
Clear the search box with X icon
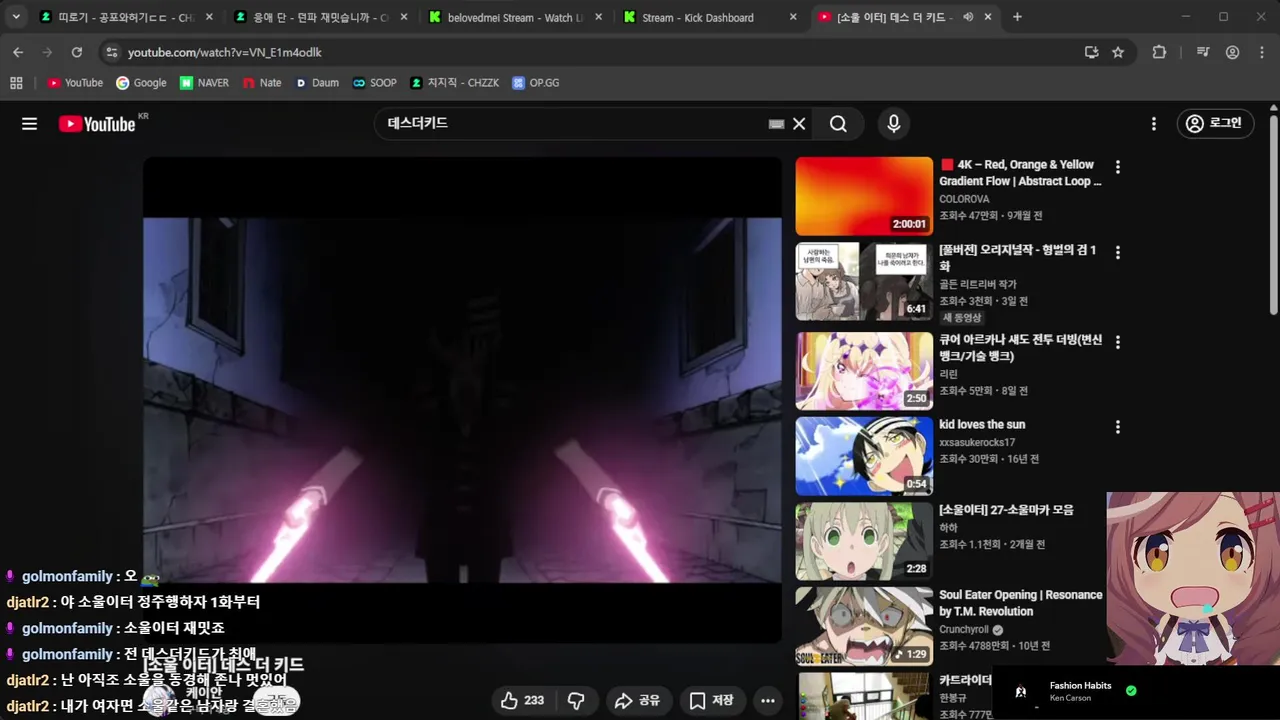pos(799,124)
